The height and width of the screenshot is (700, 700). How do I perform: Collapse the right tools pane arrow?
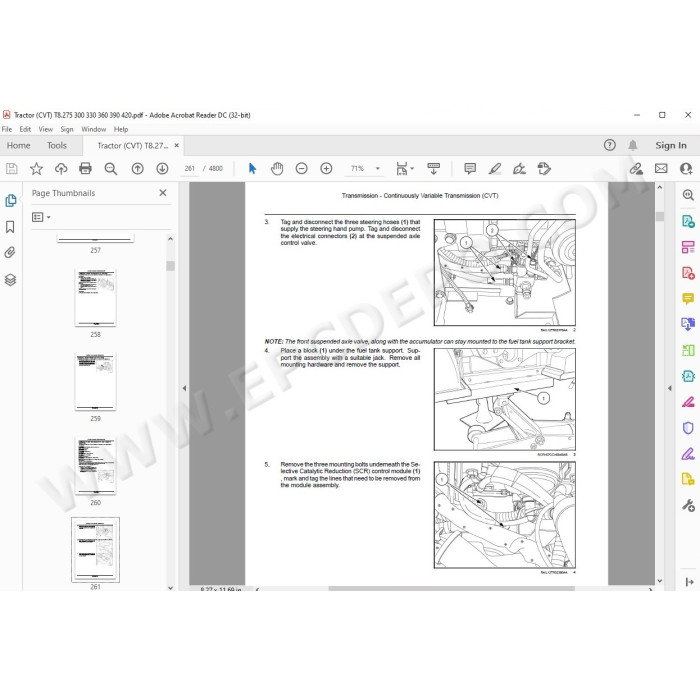[x=669, y=388]
